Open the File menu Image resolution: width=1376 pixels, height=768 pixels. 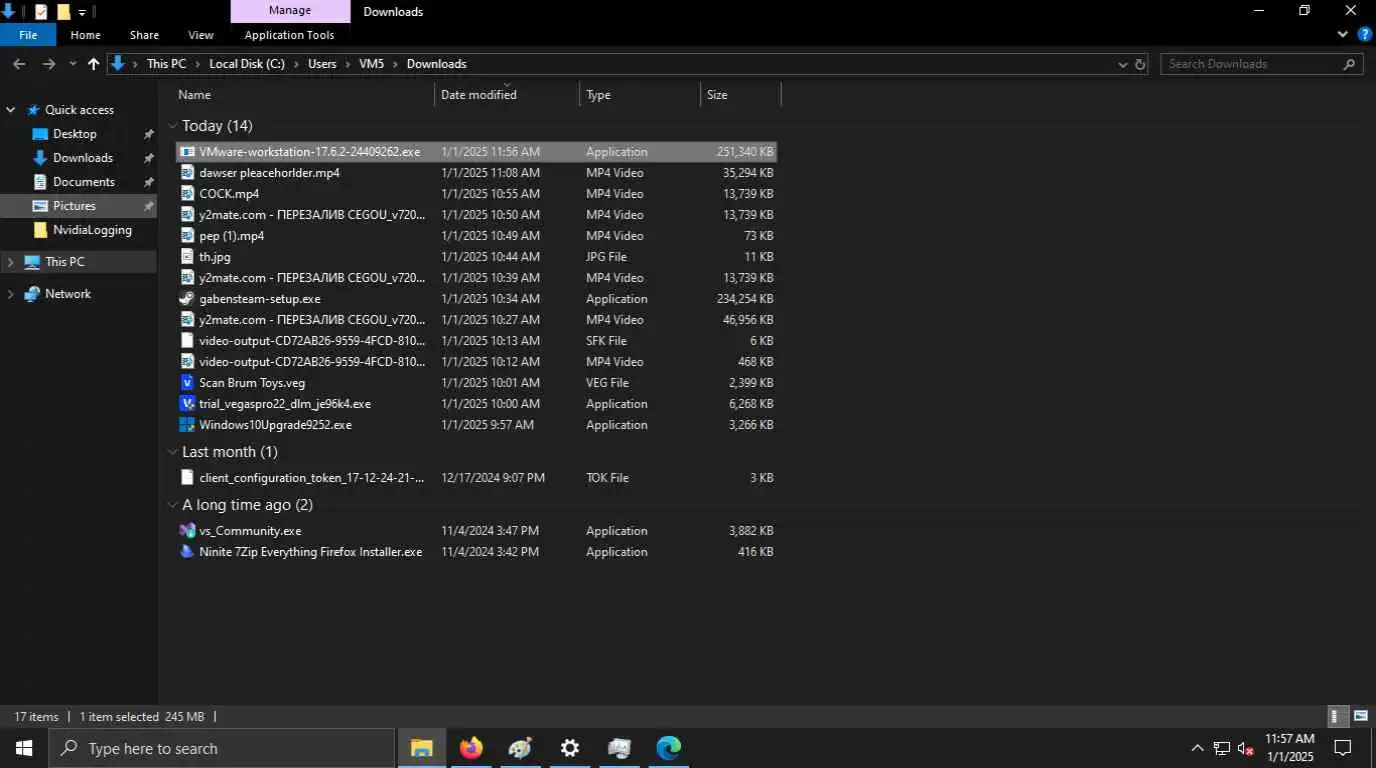28,35
